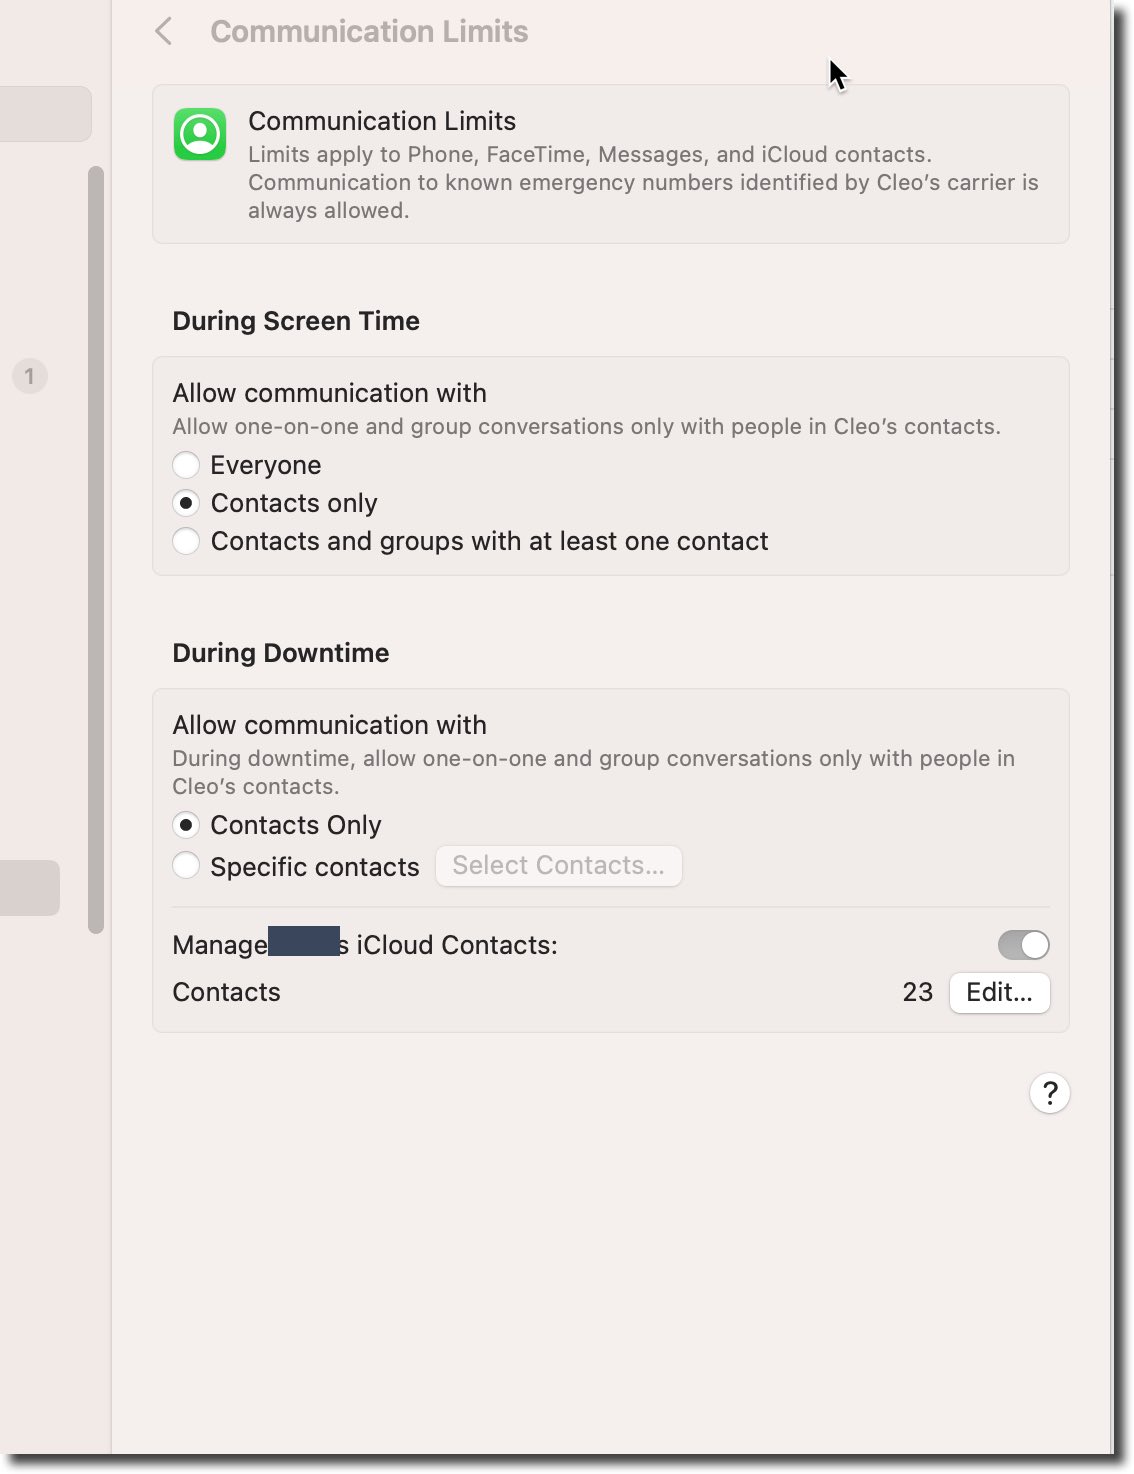Screen dimensions: 1134x1474
Task: Select Contacts Only during Downtime
Action: pyautogui.click(x=186, y=825)
